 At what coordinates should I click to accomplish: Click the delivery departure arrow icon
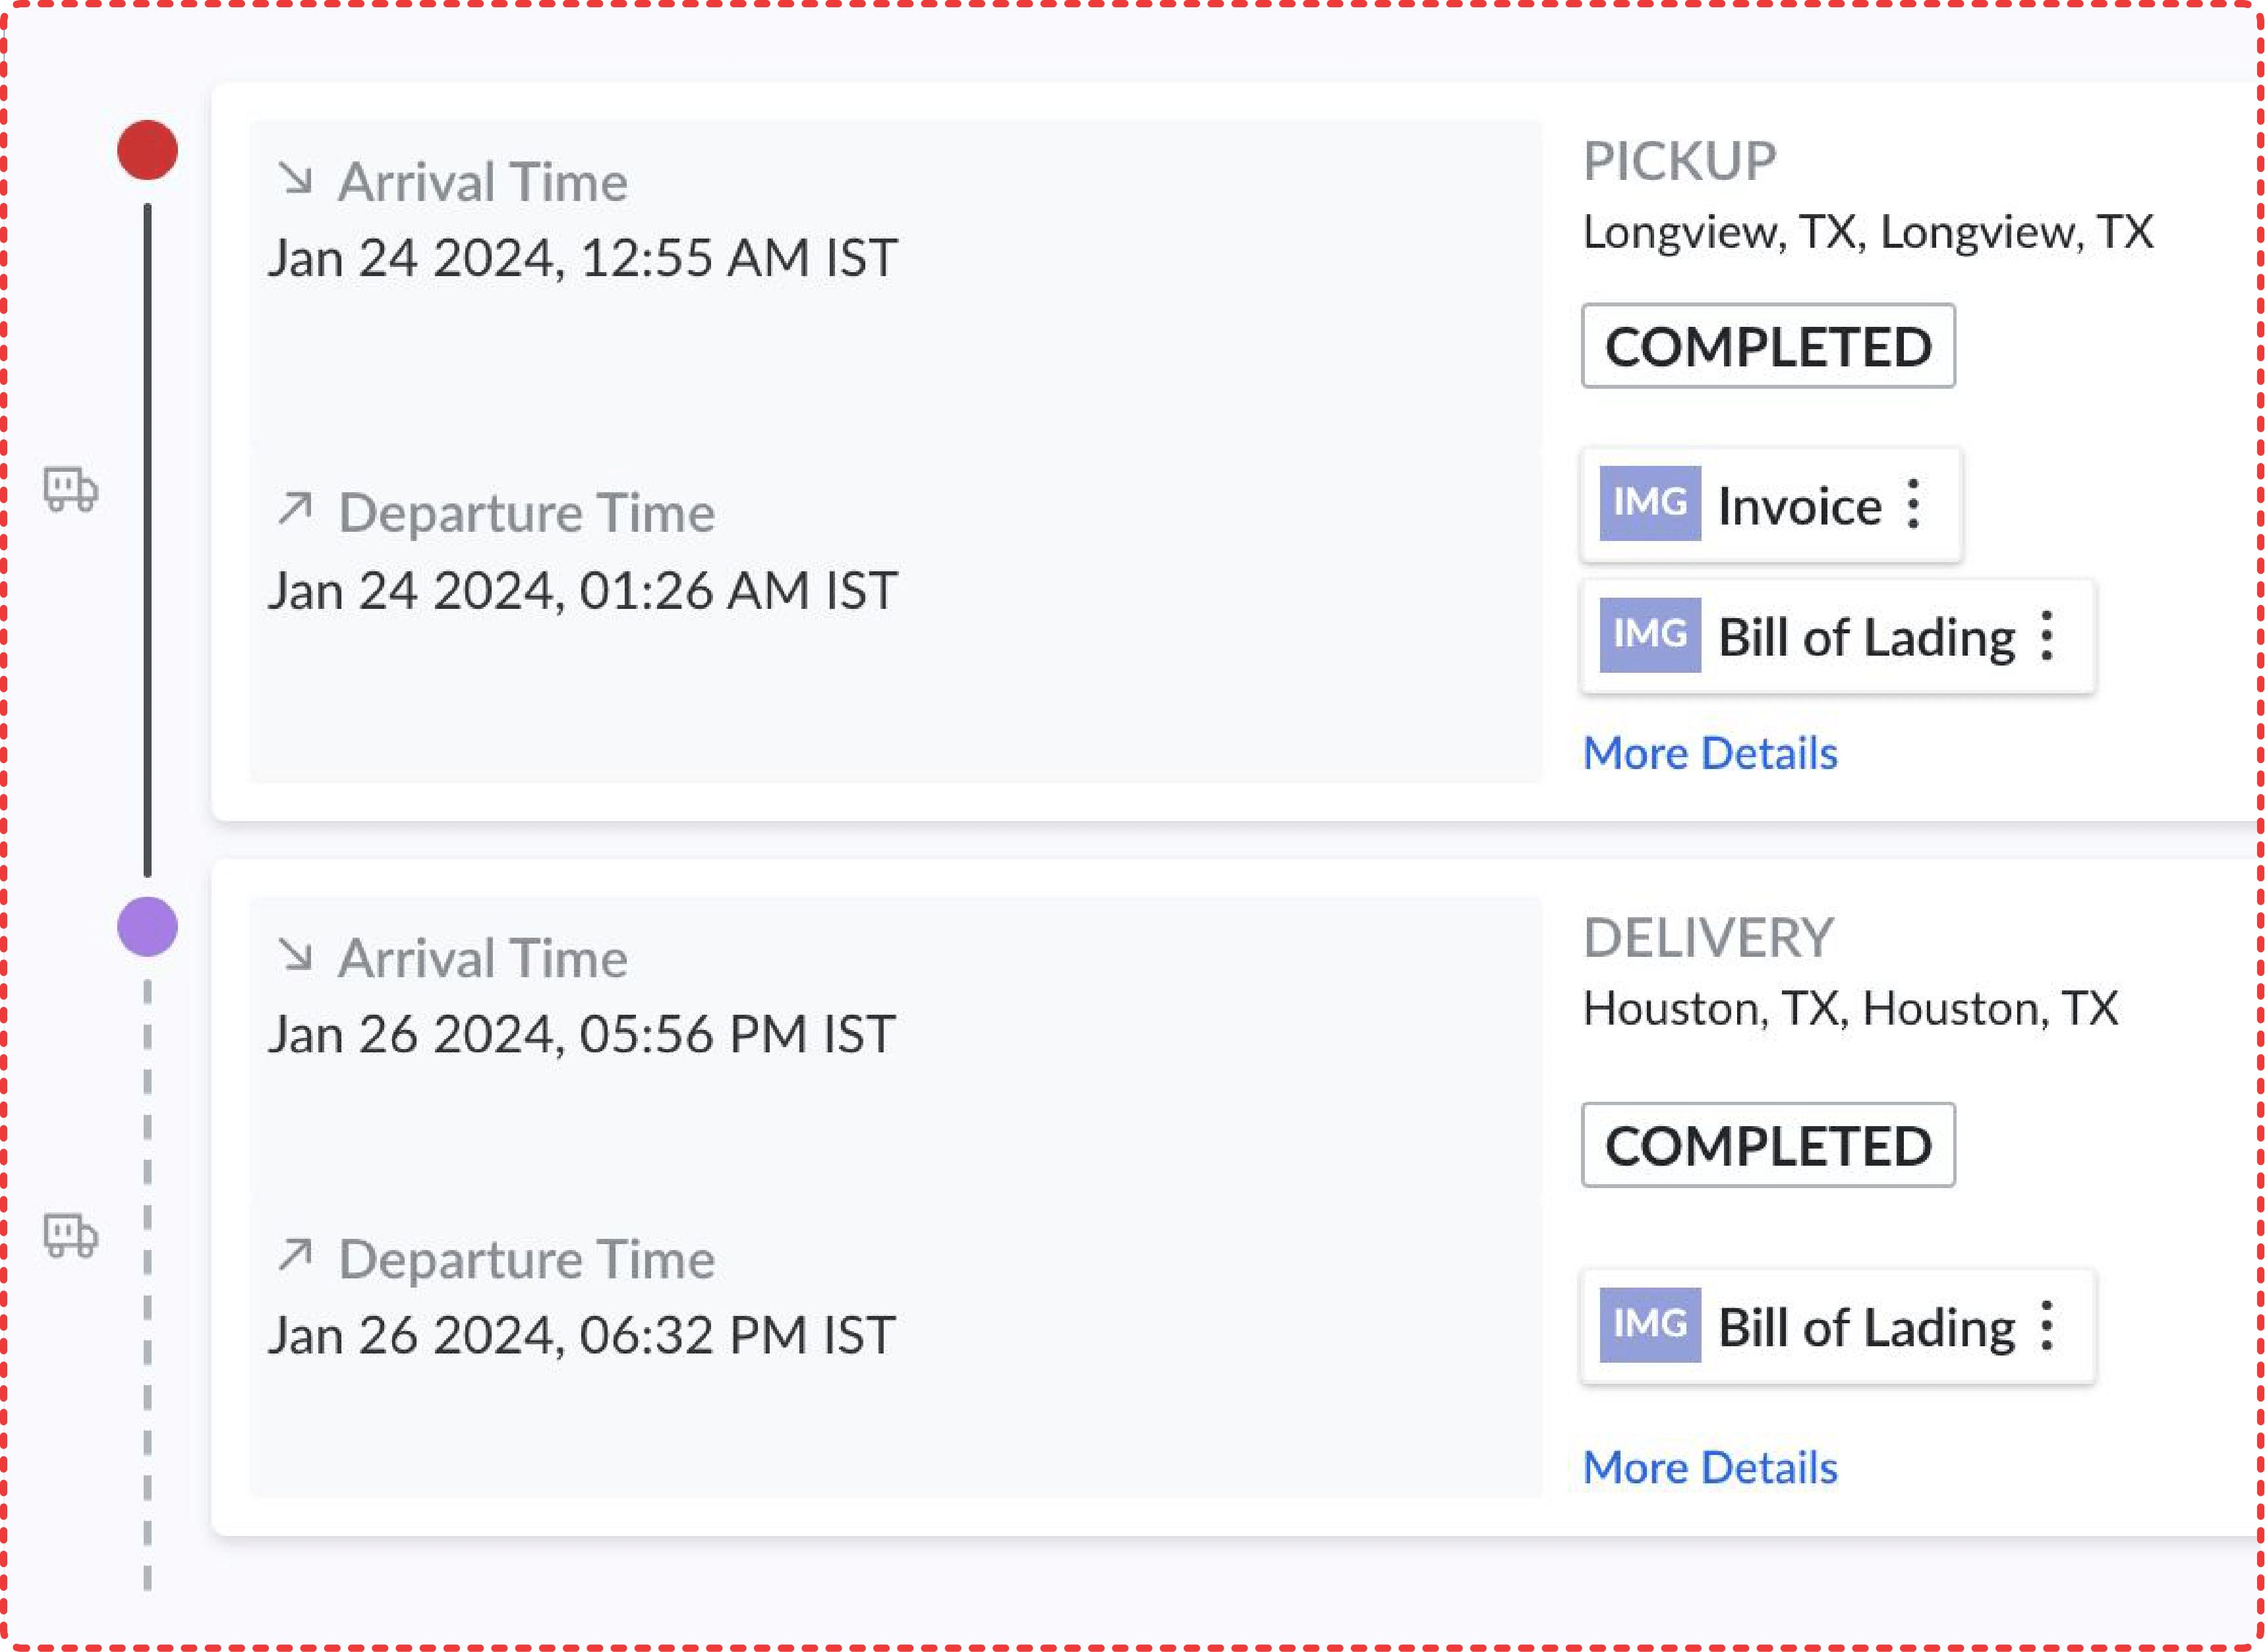point(295,1254)
